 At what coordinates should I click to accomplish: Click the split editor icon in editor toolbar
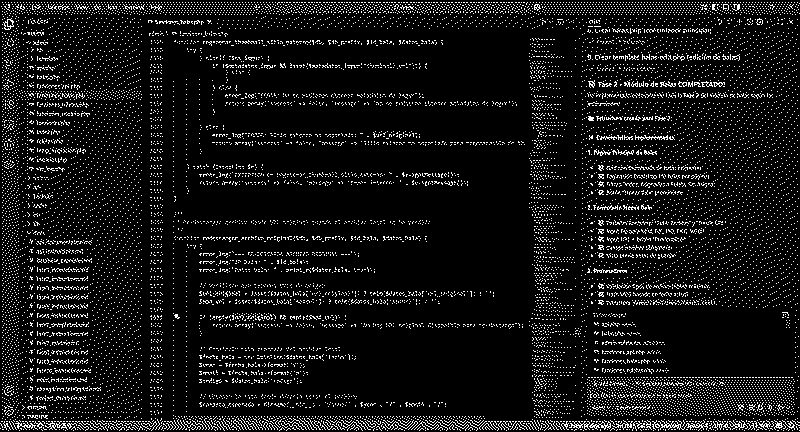pos(560,21)
